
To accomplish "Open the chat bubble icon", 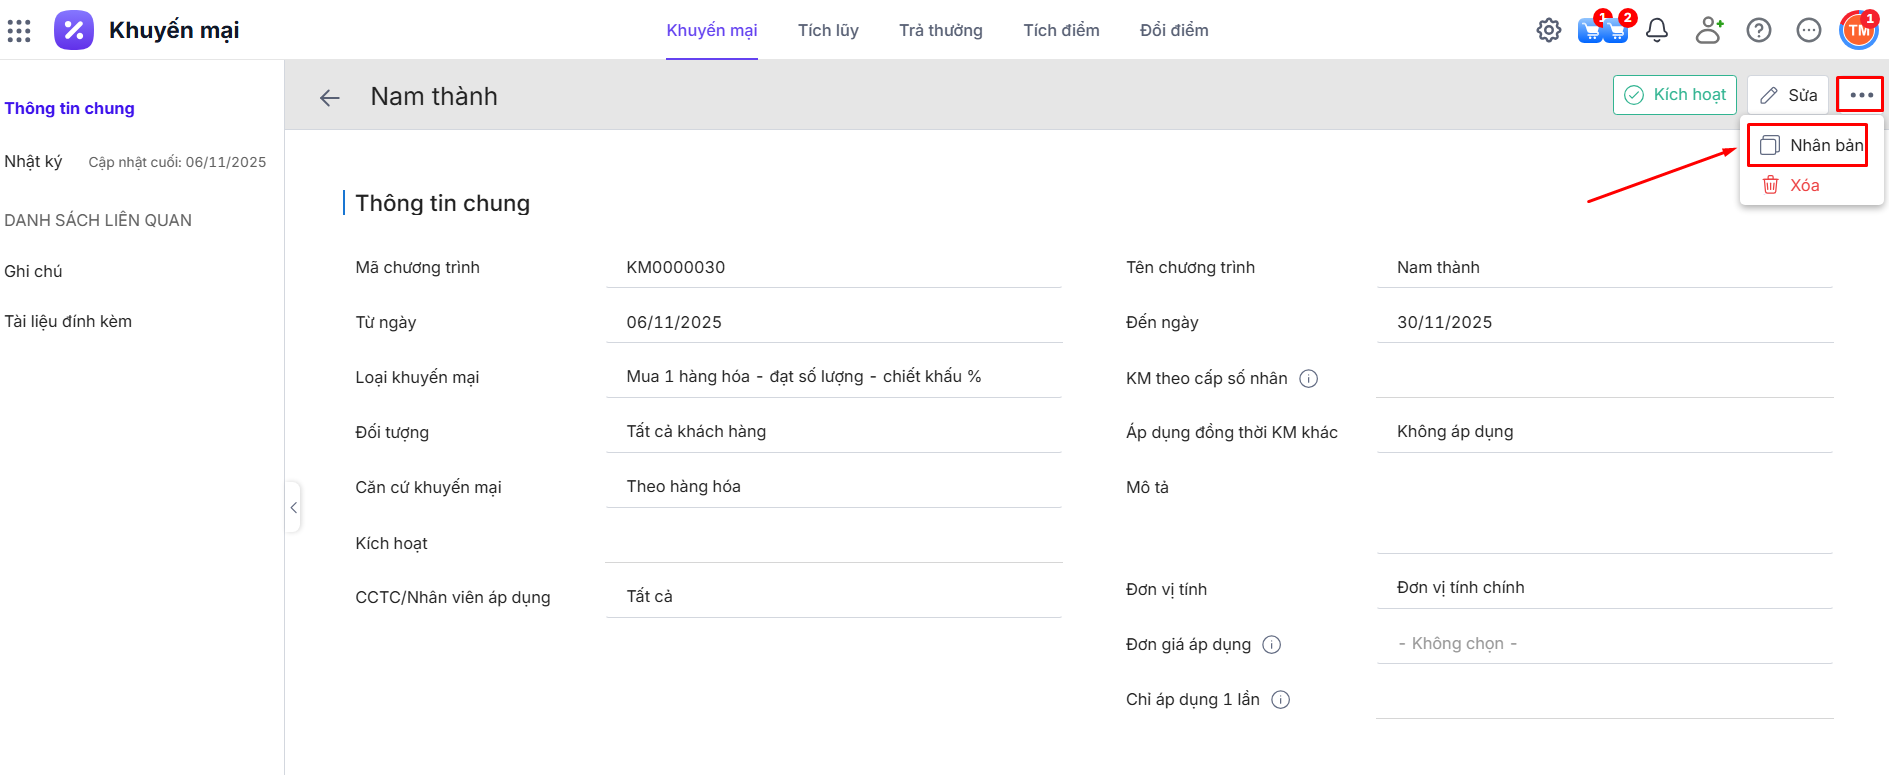I will pyautogui.click(x=1809, y=30).
